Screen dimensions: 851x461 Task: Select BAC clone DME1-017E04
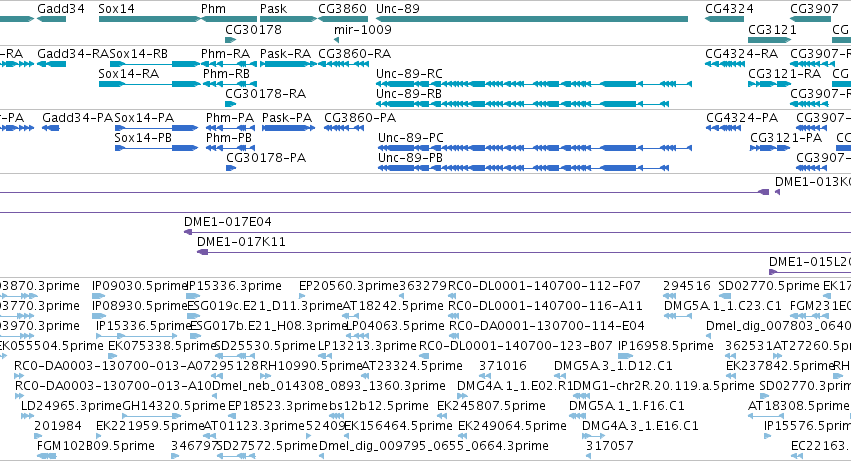(x=227, y=222)
